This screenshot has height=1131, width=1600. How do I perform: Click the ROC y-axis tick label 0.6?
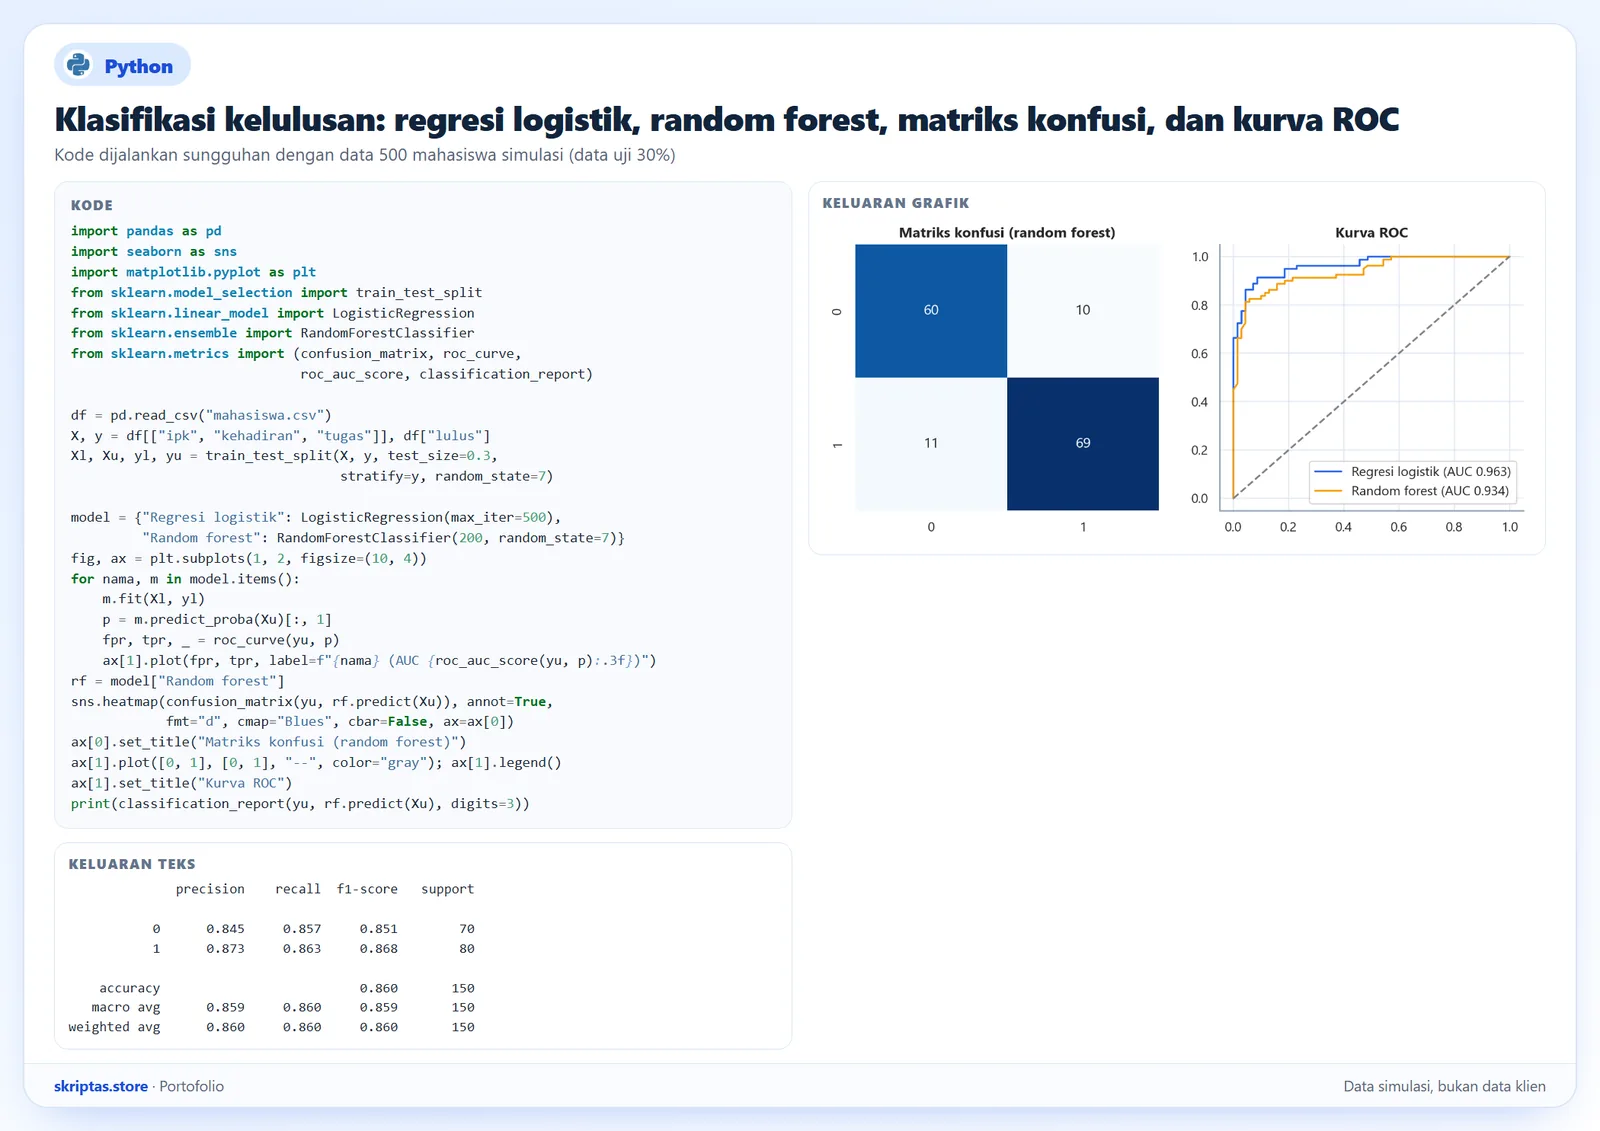tap(1199, 354)
